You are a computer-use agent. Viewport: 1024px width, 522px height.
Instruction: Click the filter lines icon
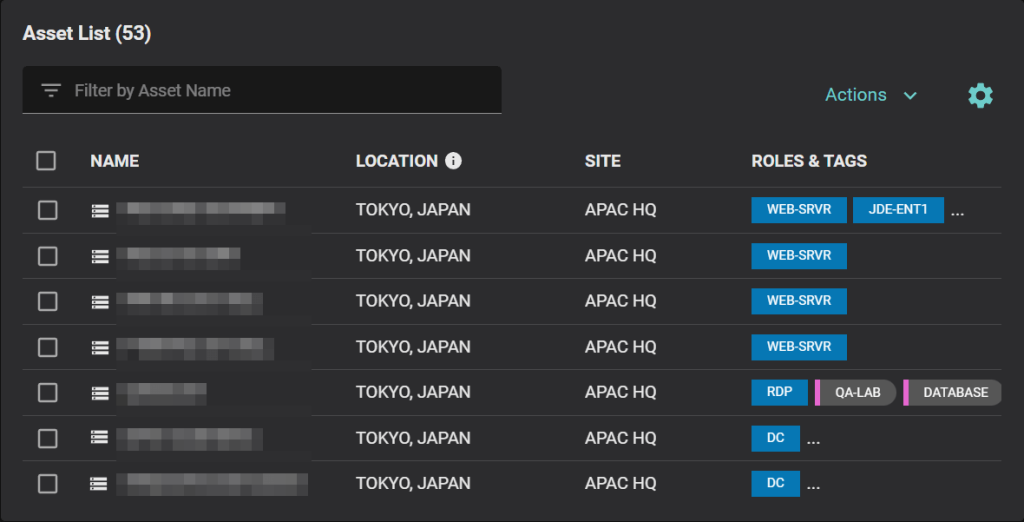[x=51, y=91]
